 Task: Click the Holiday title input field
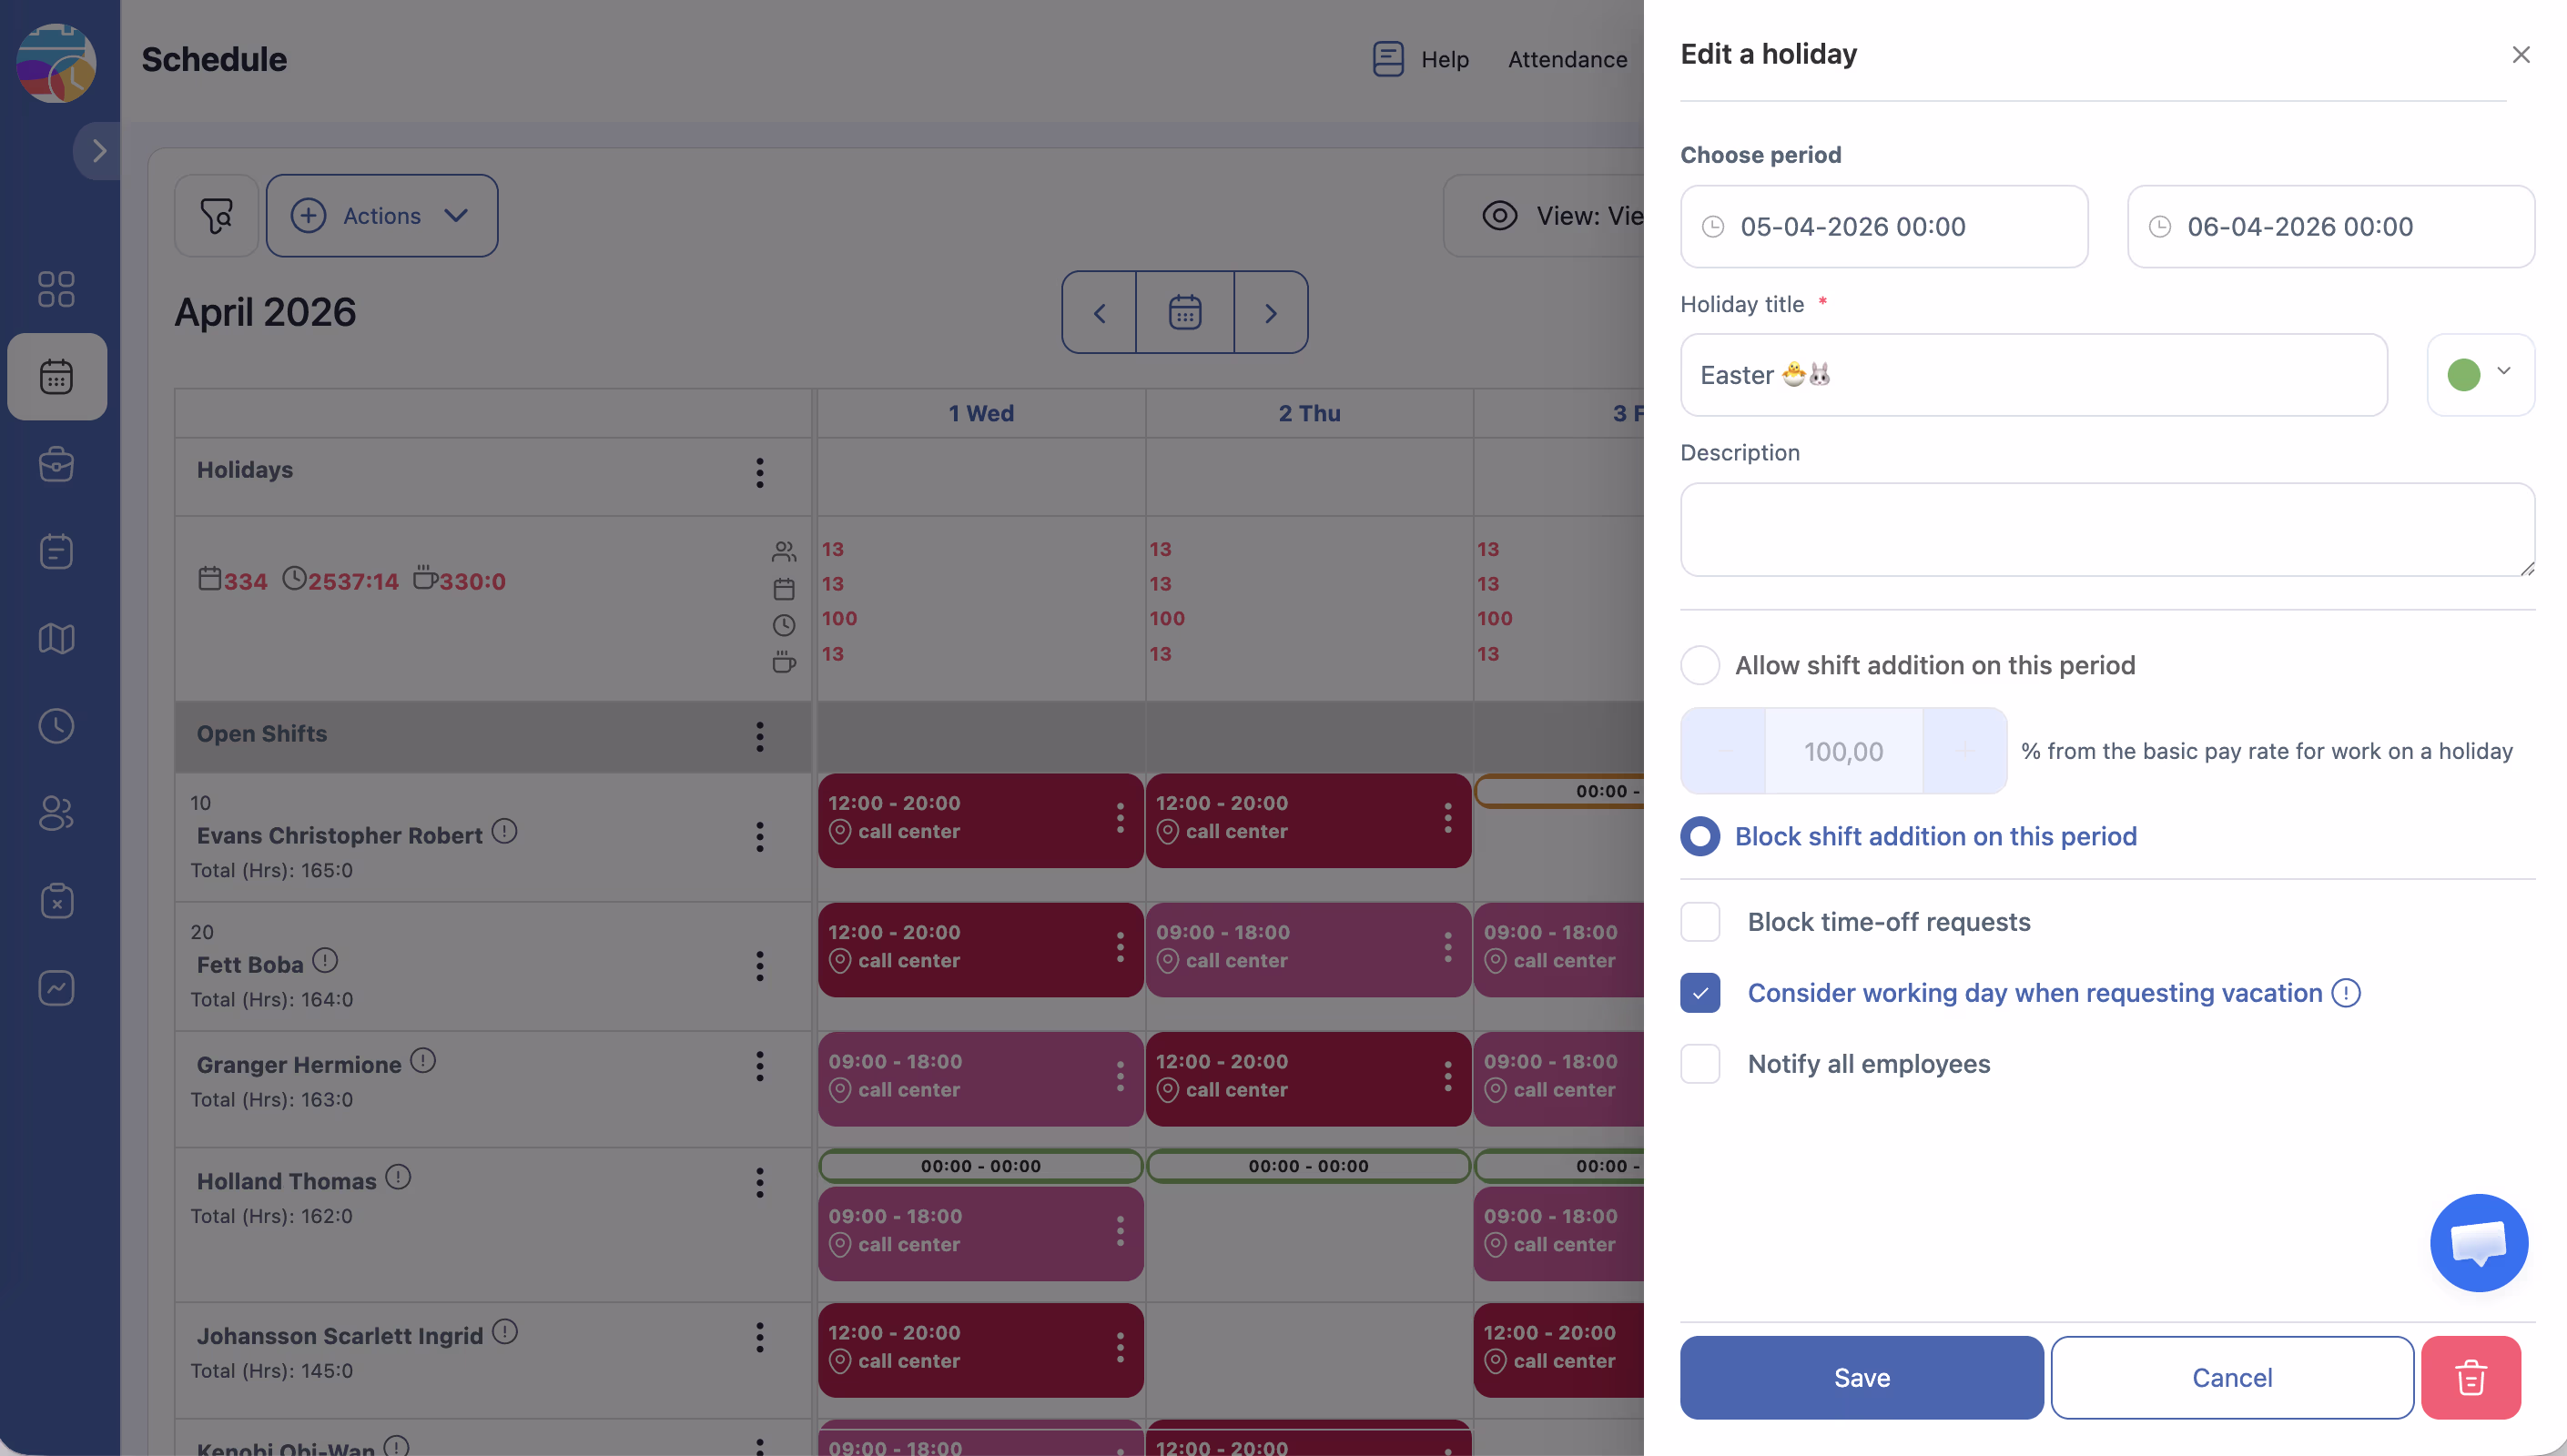[2033, 375]
